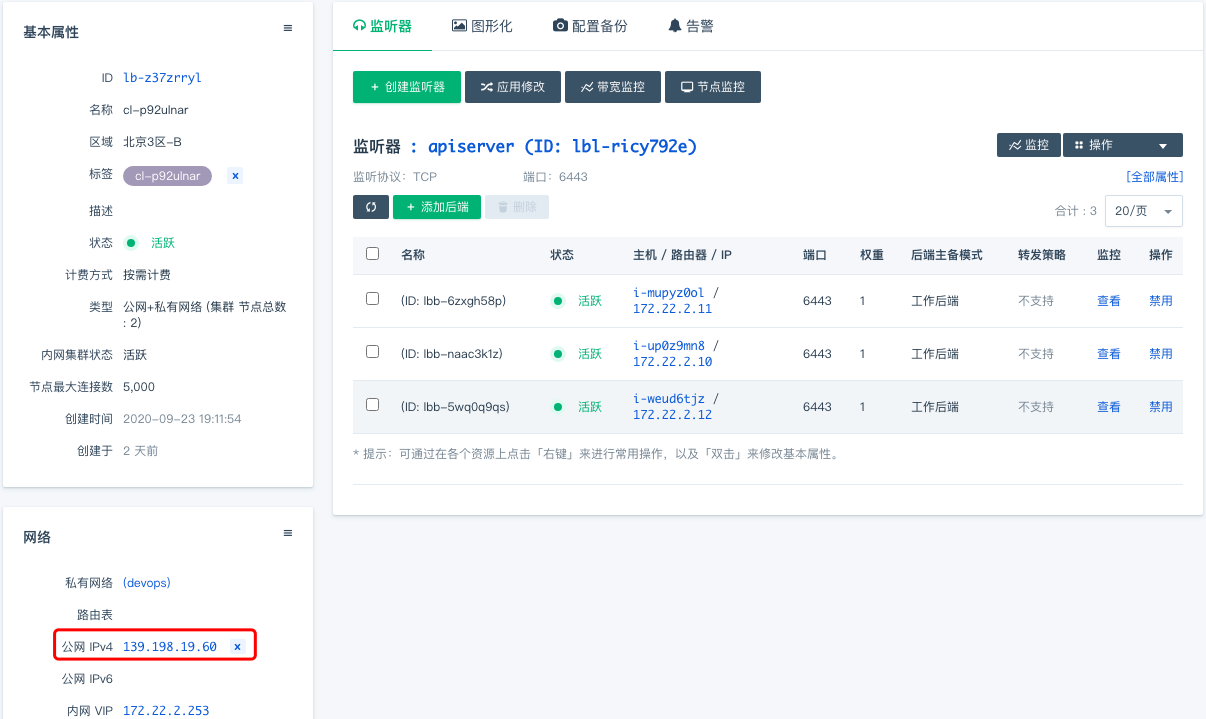This screenshot has height=719, width=1206.
Task: Select all backends with header checkbox
Action: [x=373, y=254]
